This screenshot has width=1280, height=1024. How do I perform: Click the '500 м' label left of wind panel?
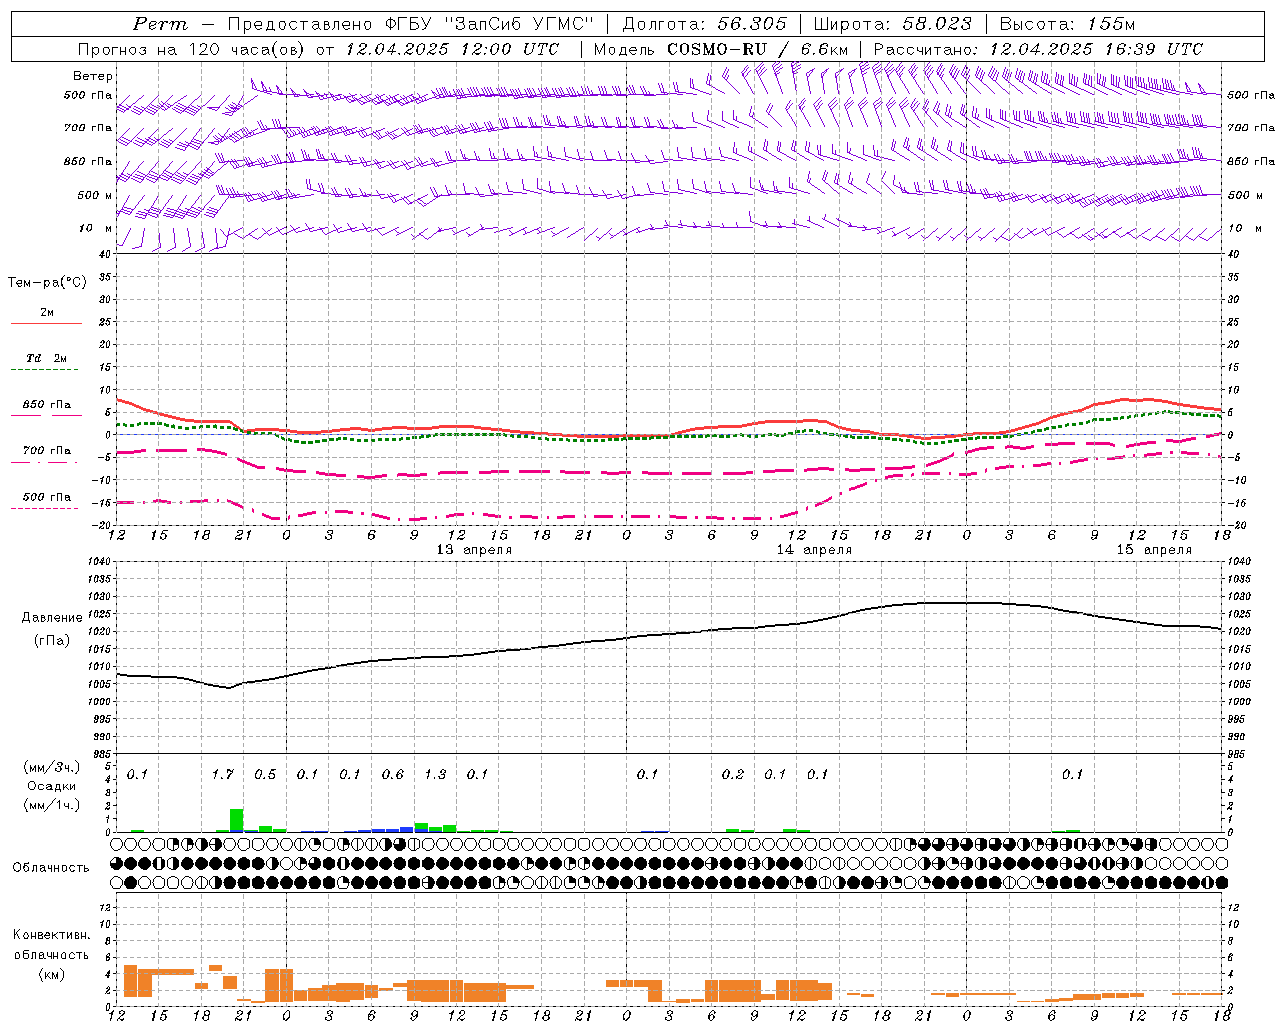pyautogui.click(x=95, y=195)
